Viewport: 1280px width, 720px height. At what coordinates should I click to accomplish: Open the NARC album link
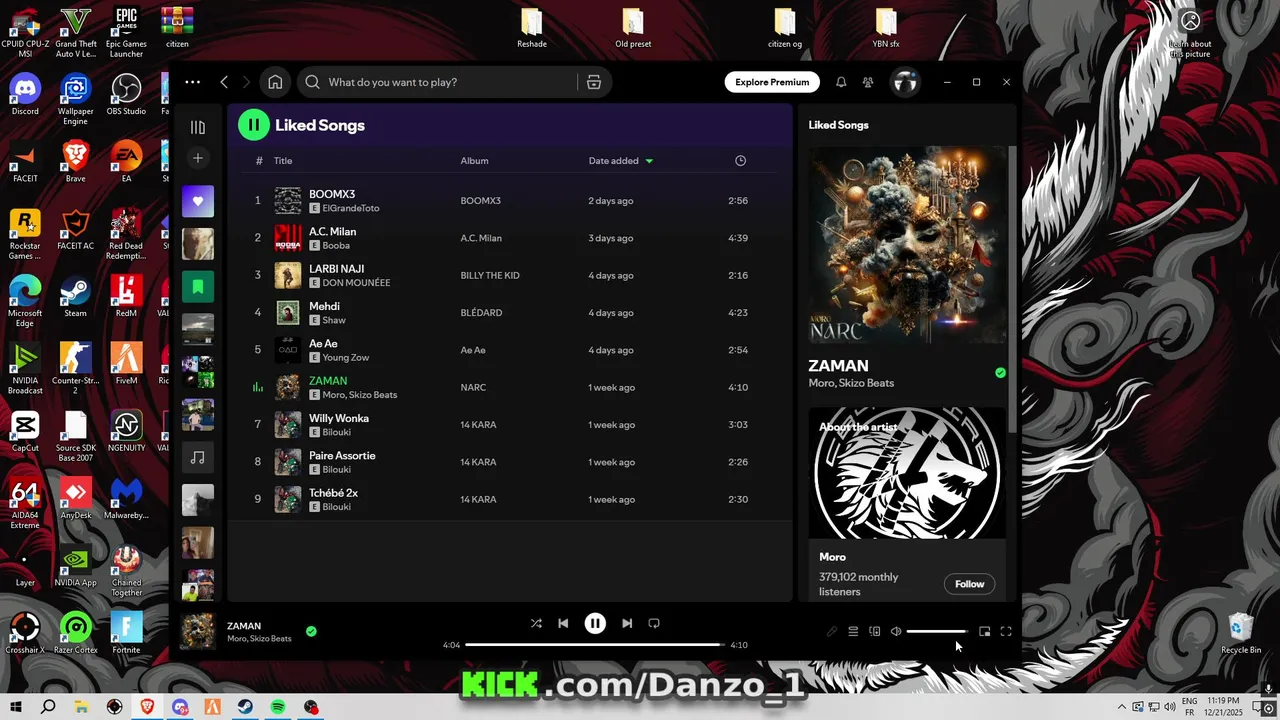click(473, 387)
